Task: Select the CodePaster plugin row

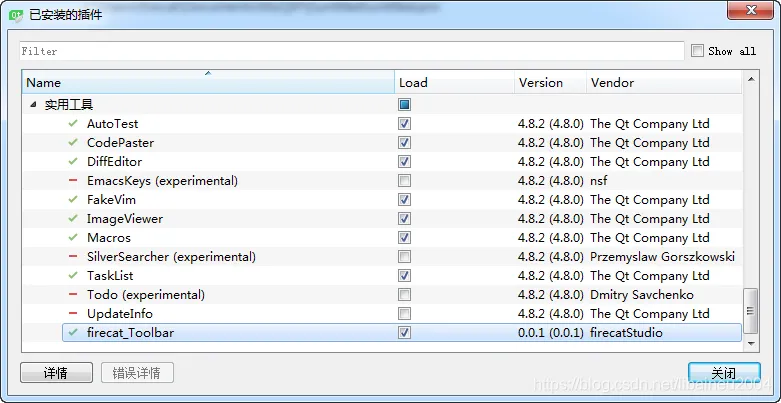Action: 382,142
